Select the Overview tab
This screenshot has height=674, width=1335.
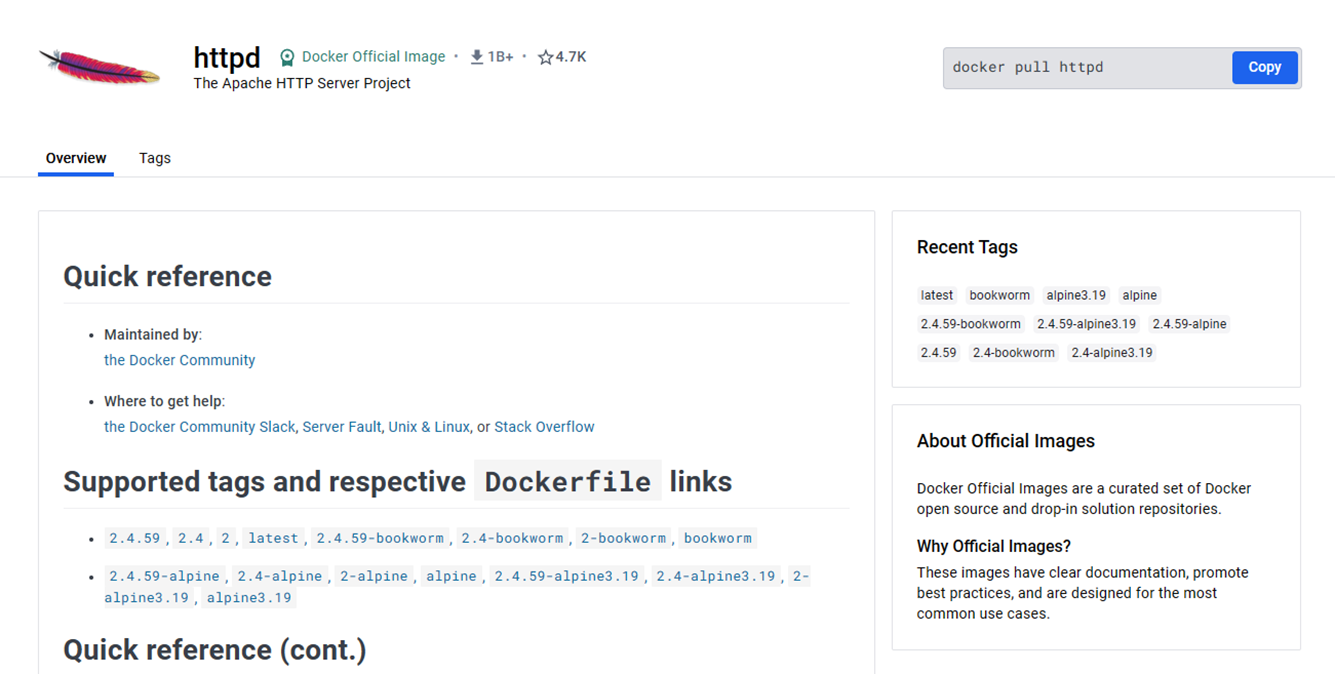75,158
